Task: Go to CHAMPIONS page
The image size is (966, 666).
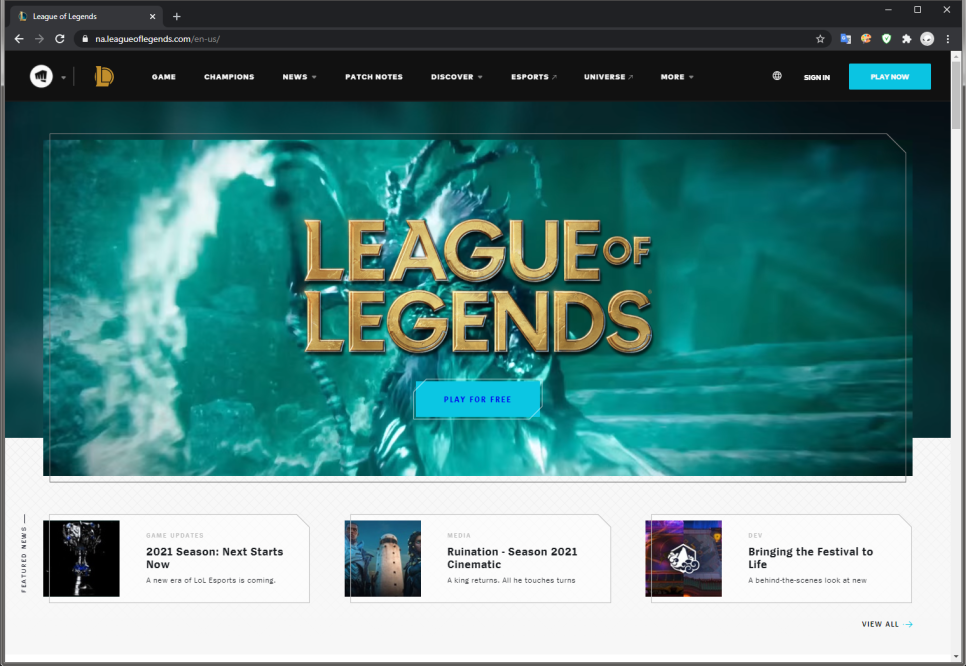Action: coord(229,77)
